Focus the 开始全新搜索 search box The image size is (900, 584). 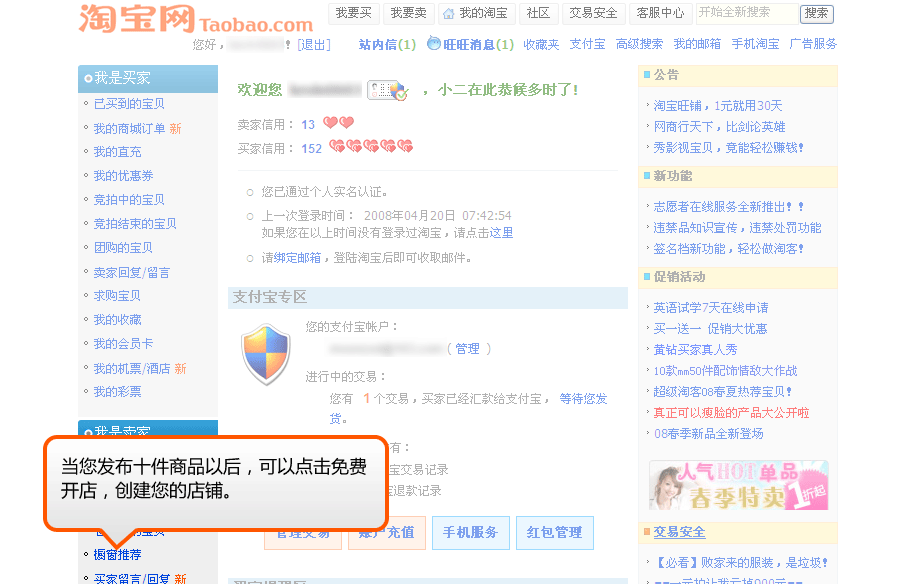[x=747, y=13]
